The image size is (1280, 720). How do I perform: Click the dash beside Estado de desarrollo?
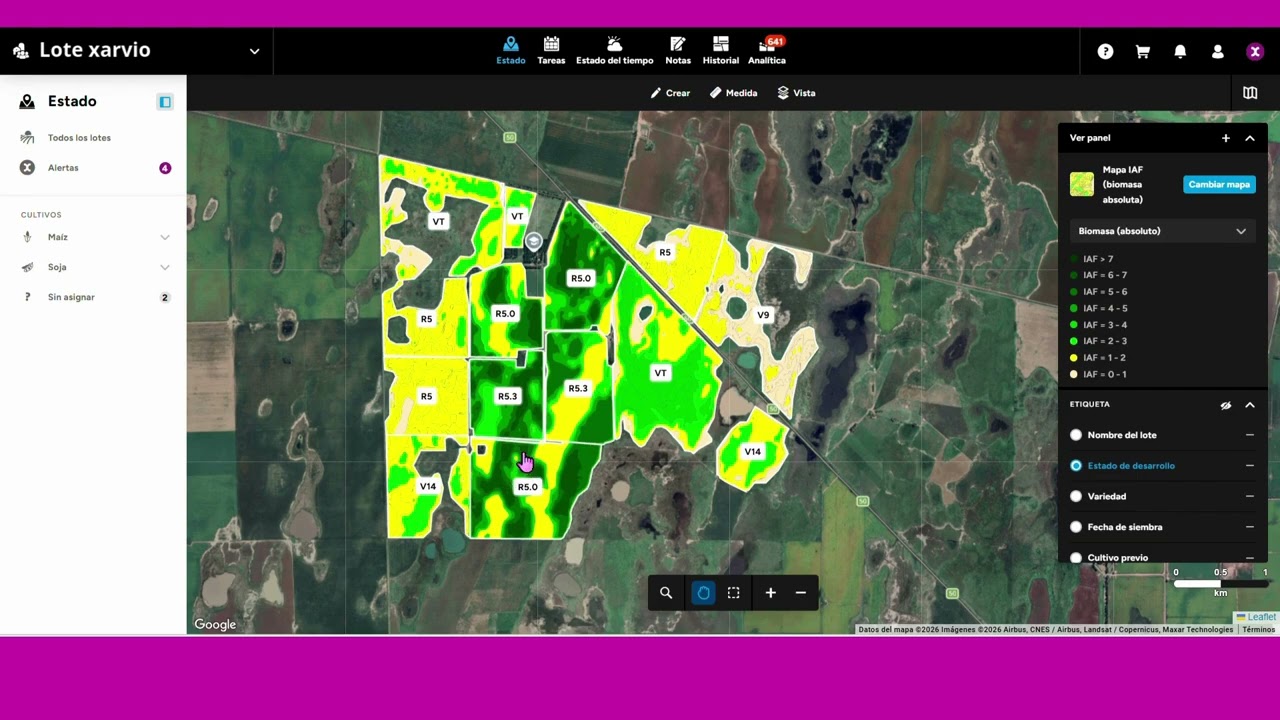[x=1250, y=466]
